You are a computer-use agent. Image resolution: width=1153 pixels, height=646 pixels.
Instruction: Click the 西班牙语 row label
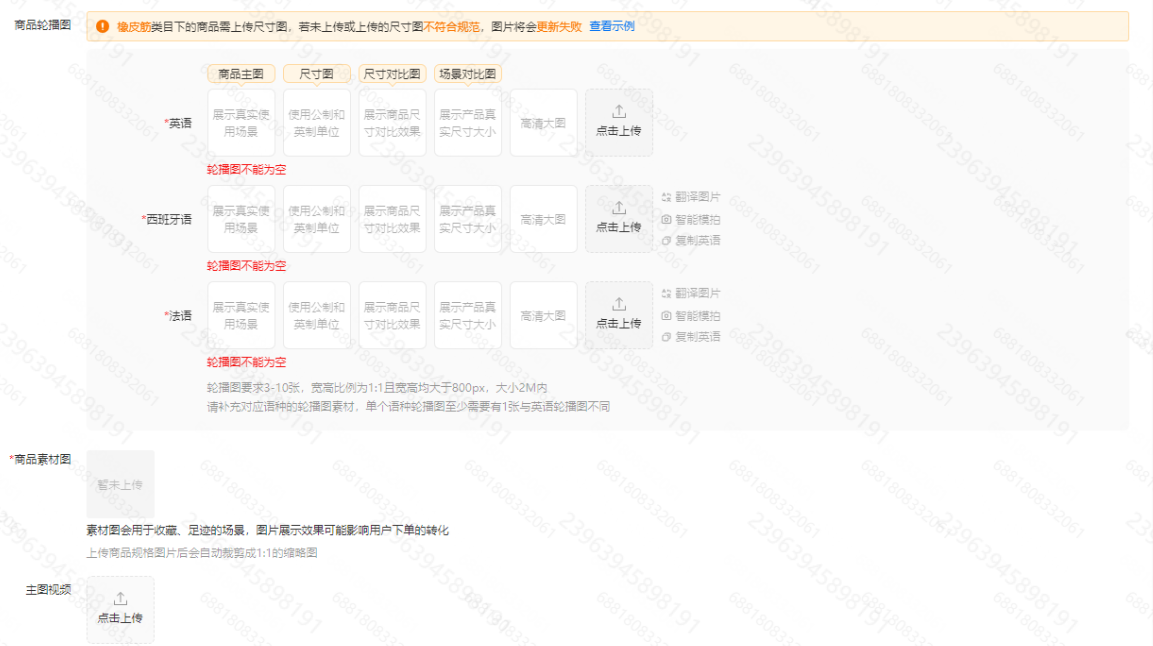[167, 220]
